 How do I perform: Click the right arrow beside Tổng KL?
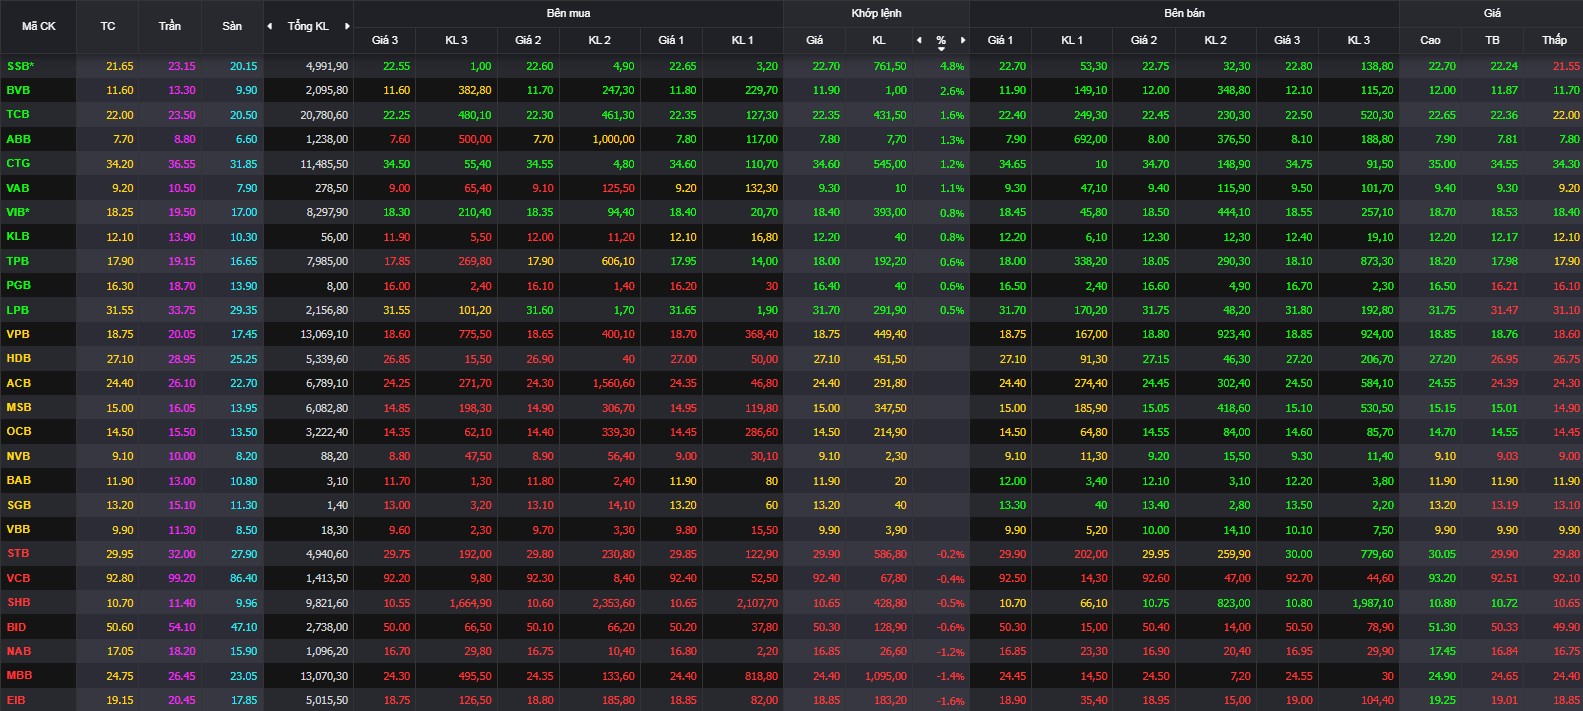coord(347,26)
